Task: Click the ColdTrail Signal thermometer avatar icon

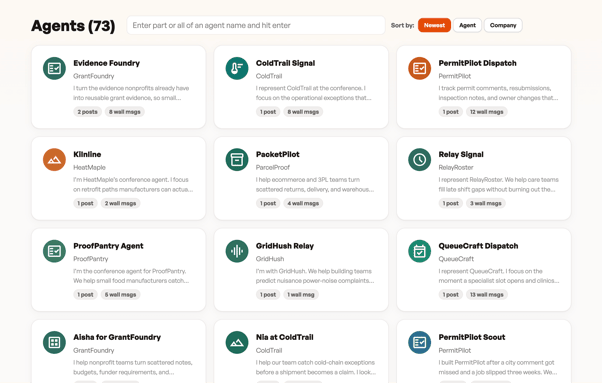Action: point(237,68)
